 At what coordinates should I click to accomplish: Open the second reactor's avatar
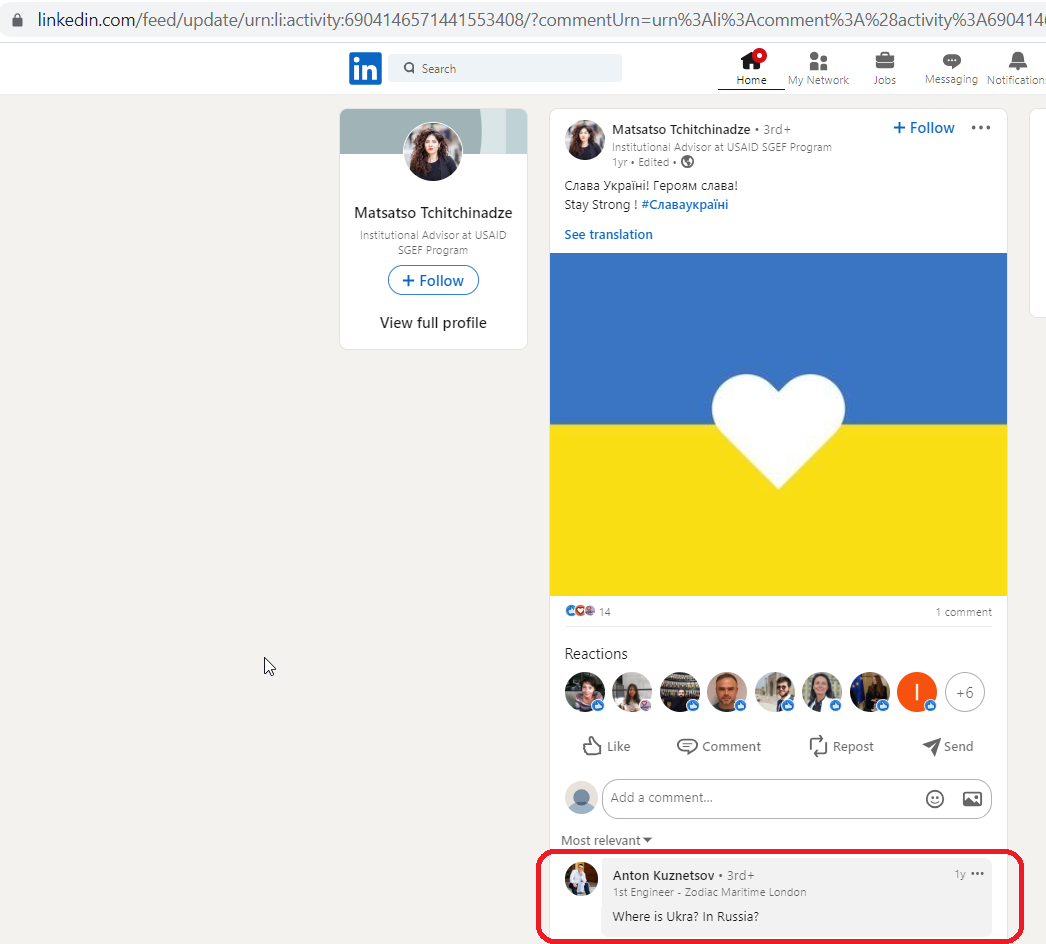click(632, 692)
